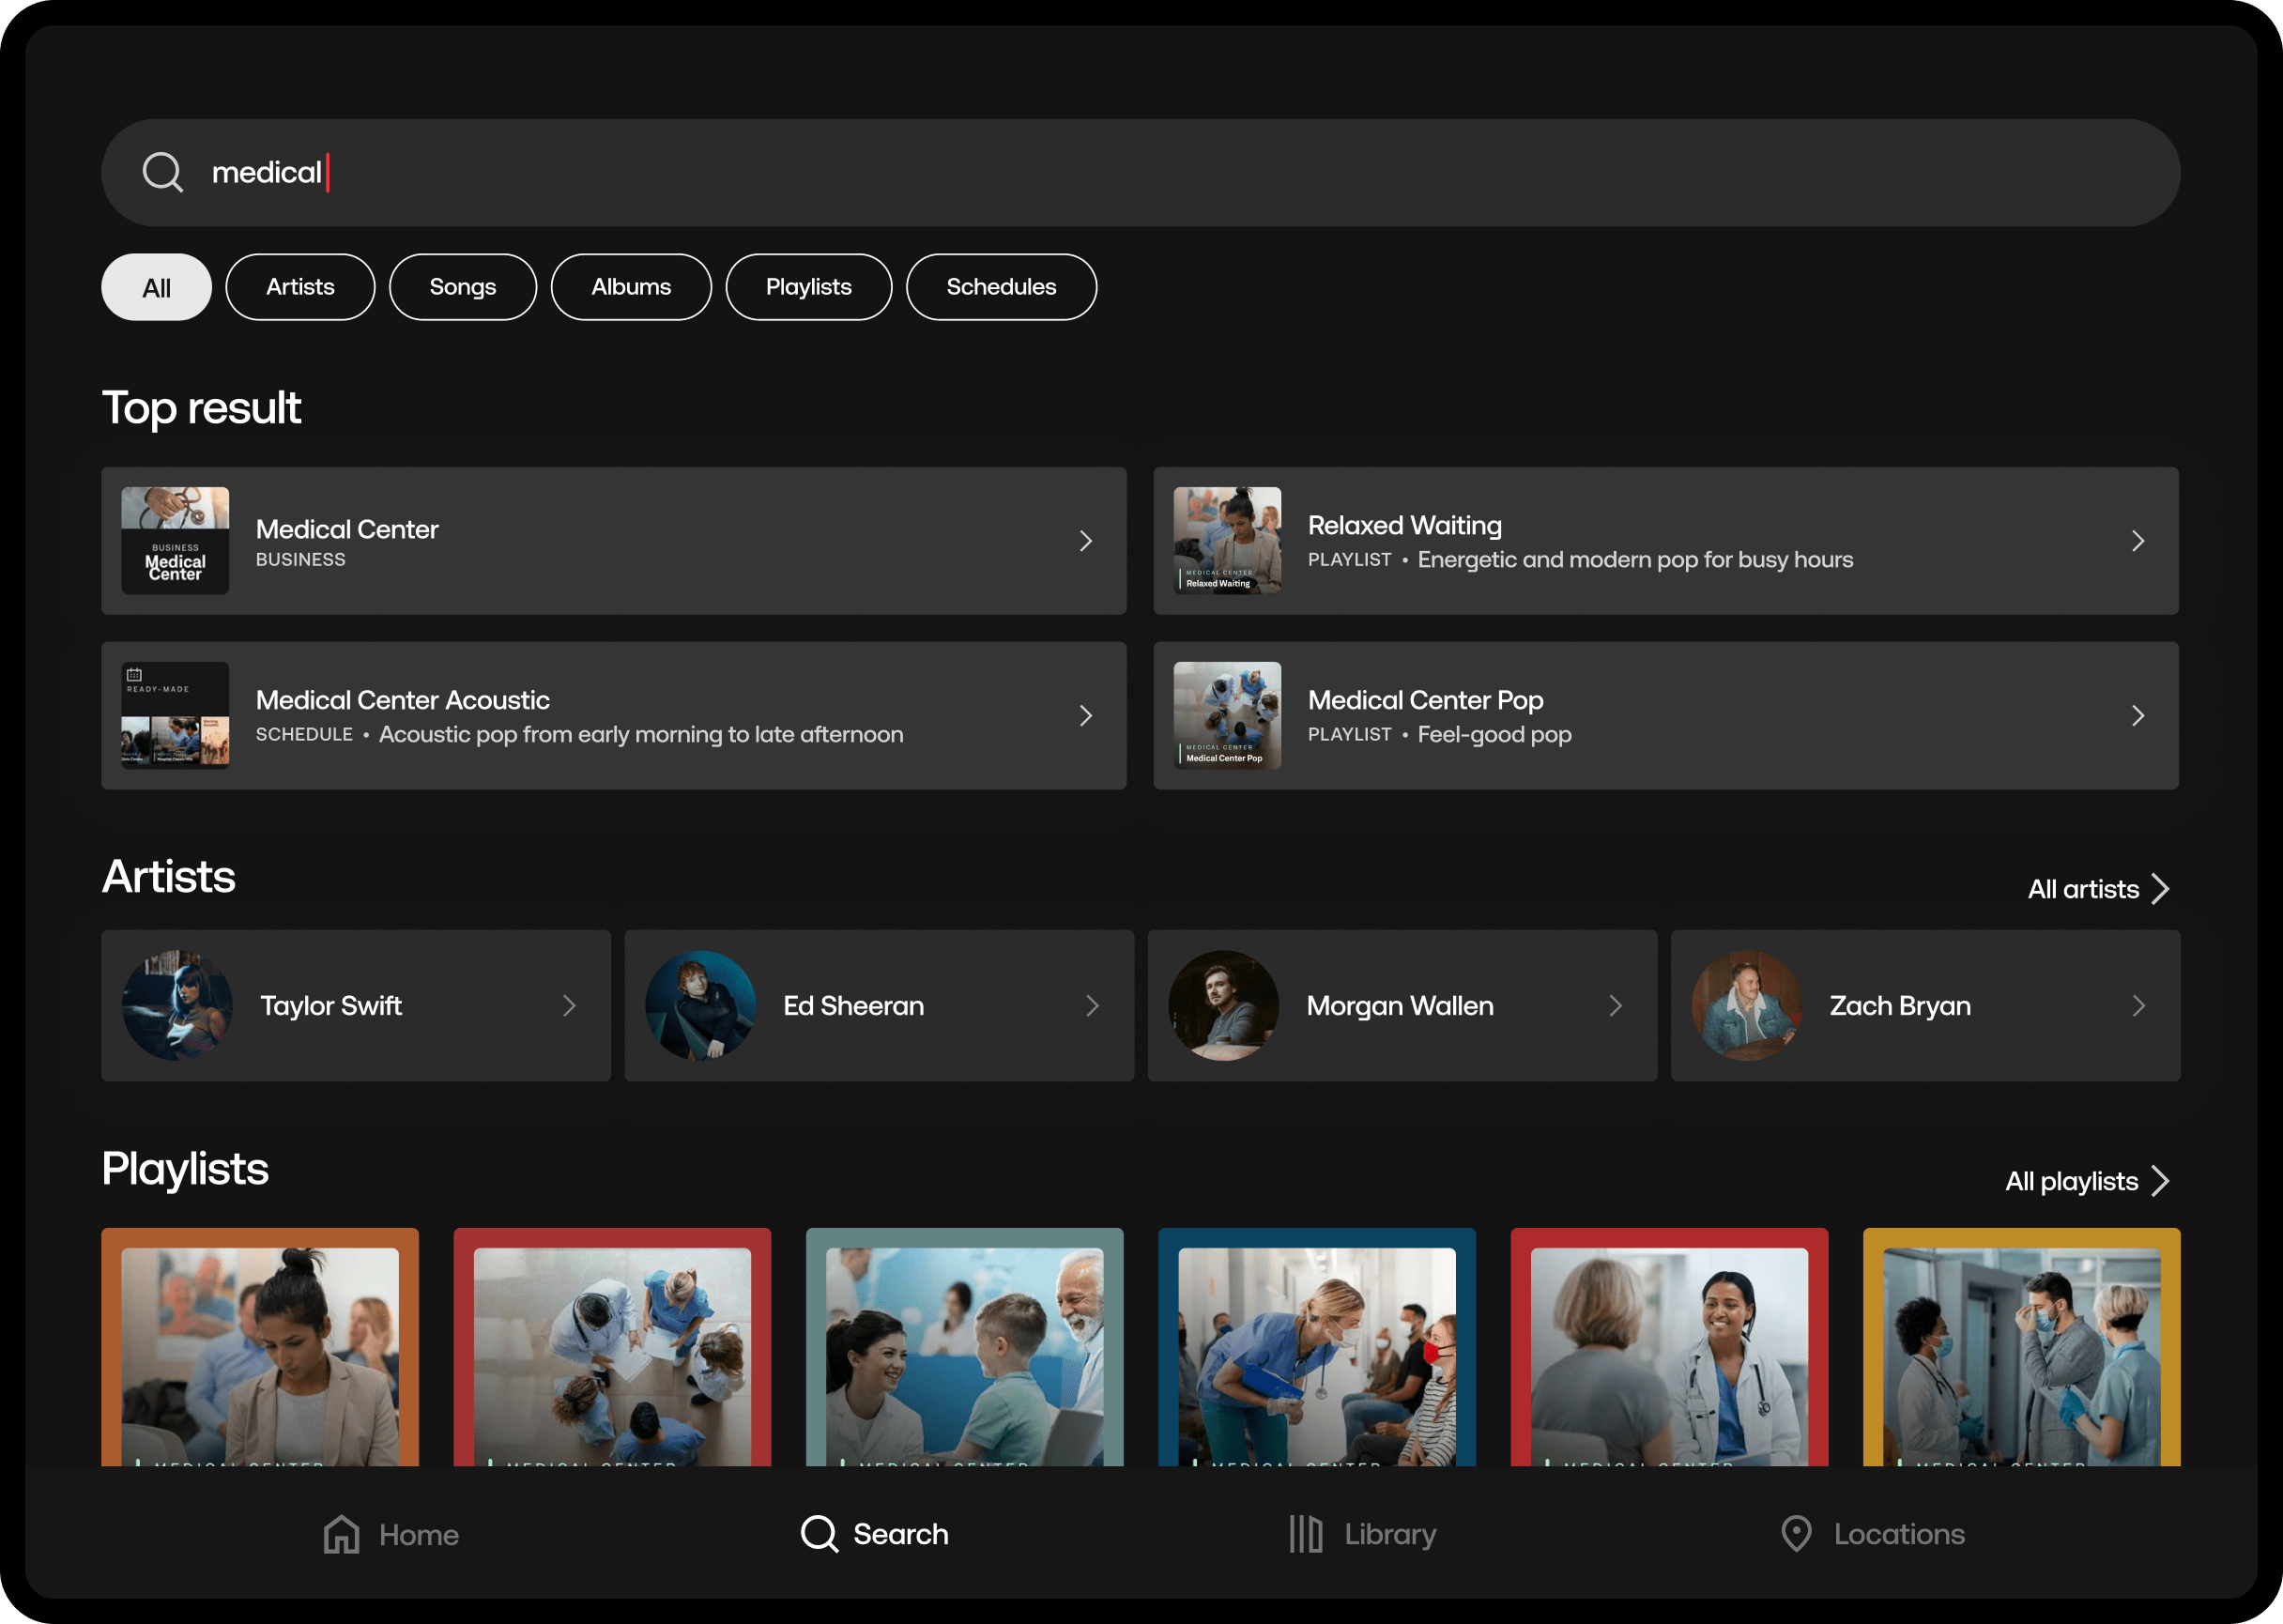2283x1624 pixels.
Task: Open the All playlists link
Action: tap(2086, 1181)
